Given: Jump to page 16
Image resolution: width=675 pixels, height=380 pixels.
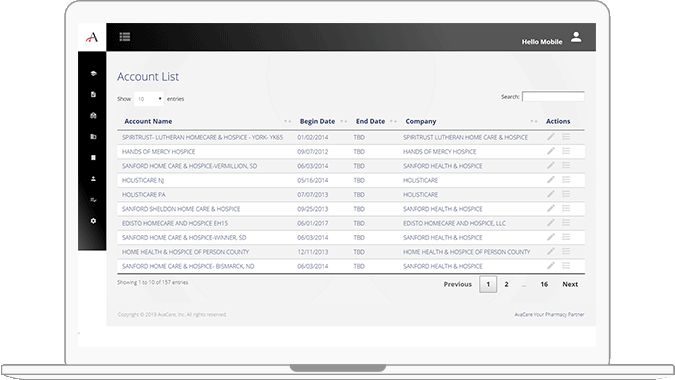Looking at the screenshot, I should click(x=544, y=284).
